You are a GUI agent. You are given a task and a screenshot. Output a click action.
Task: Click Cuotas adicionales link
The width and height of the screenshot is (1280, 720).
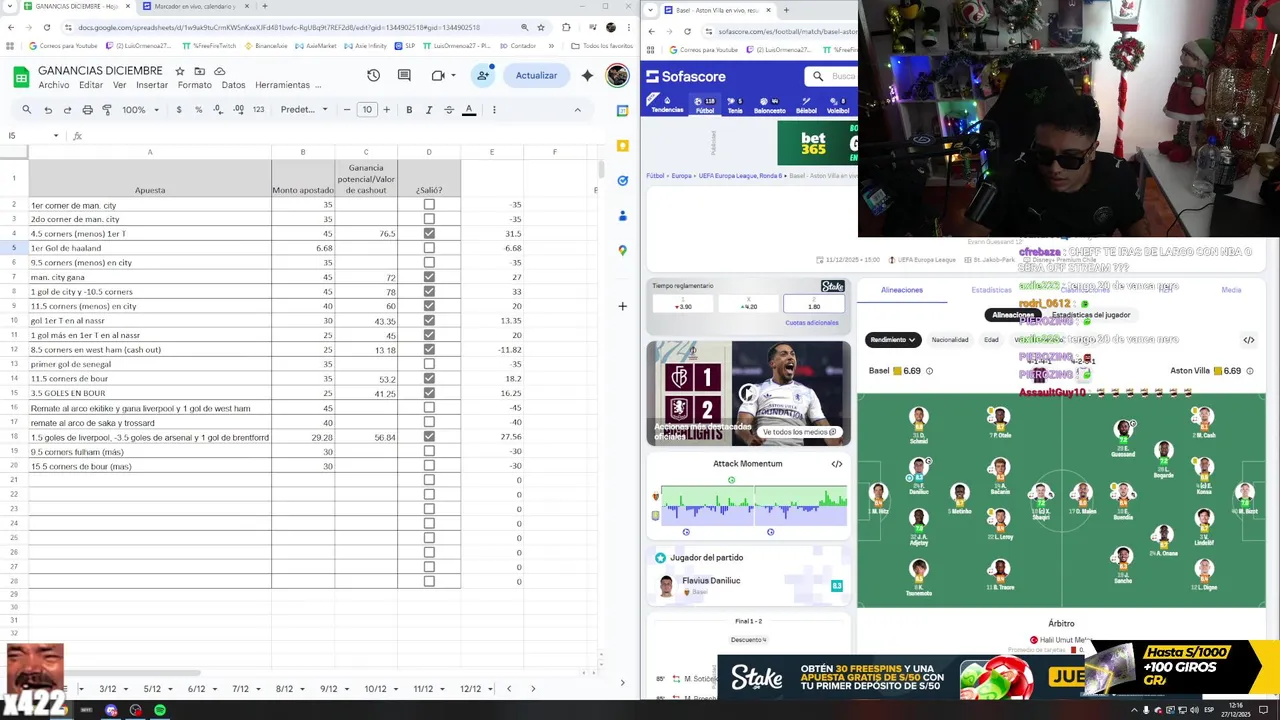(812, 323)
